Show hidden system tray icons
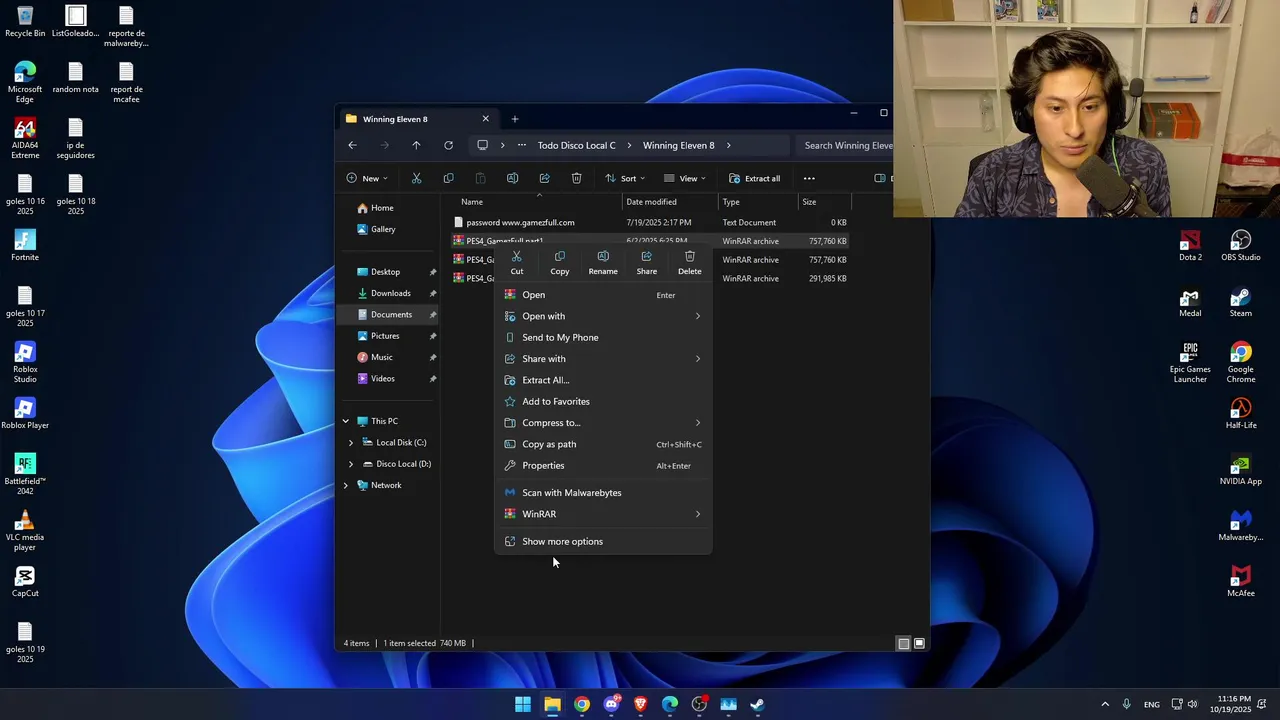The image size is (1280, 720). click(x=1105, y=705)
